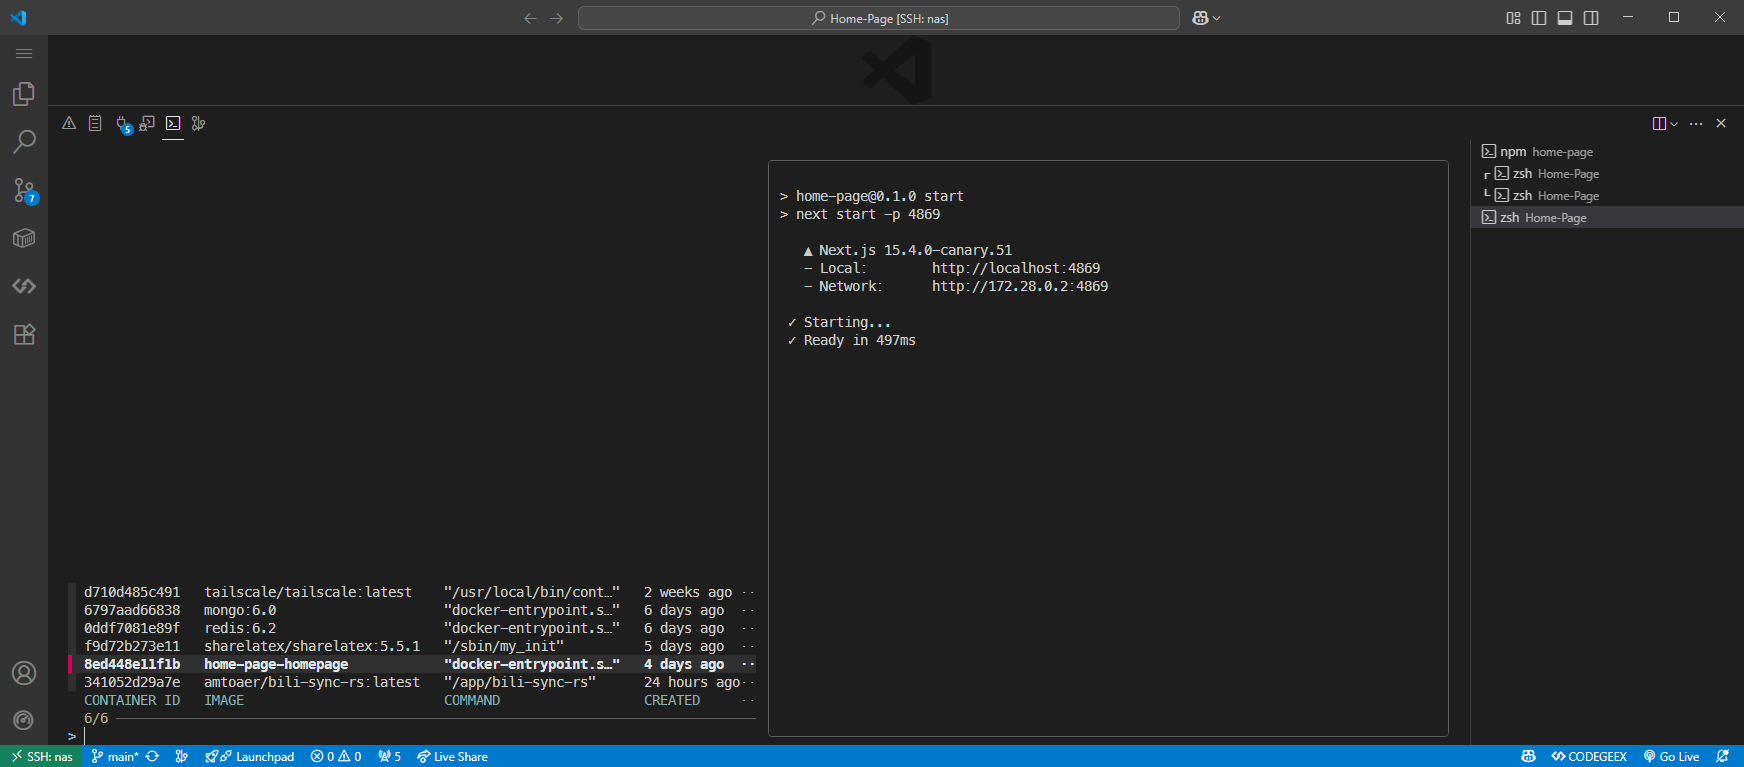
Task: Open the Accounts menu
Action: click(x=24, y=673)
